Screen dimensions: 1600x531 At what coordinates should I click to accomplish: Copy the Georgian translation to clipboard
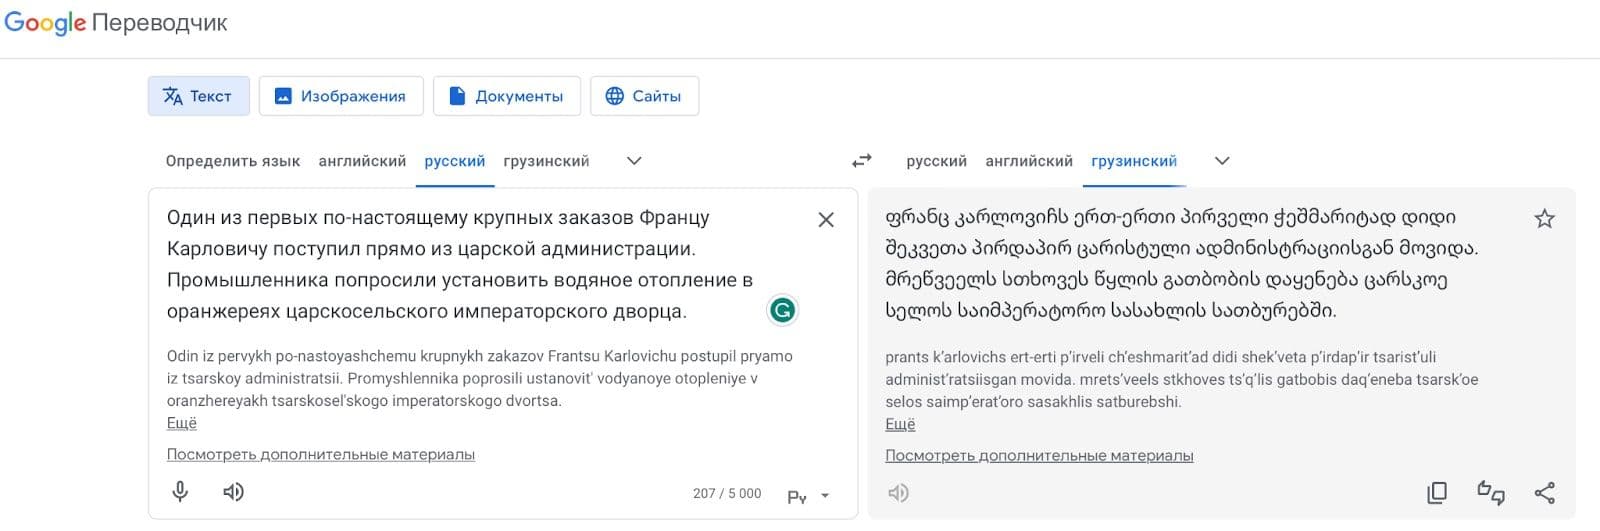[1437, 492]
